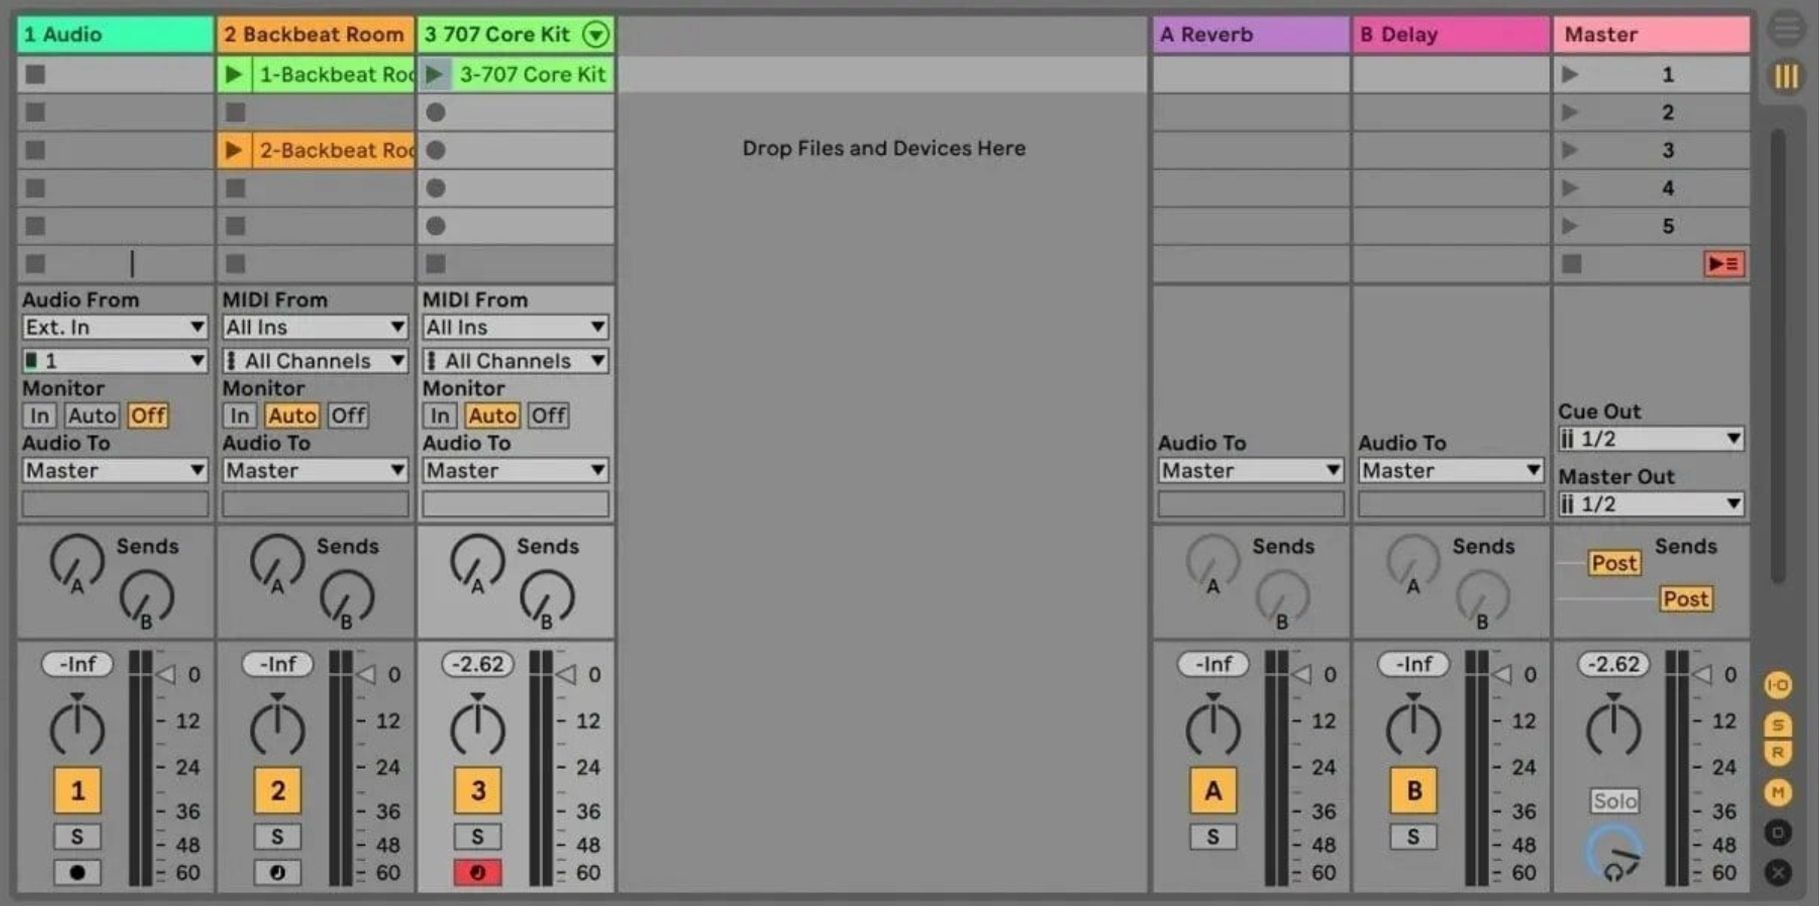Image resolution: width=1819 pixels, height=906 pixels.
Task: Launch the 1-Backbeat Room clip
Action: click(x=234, y=74)
